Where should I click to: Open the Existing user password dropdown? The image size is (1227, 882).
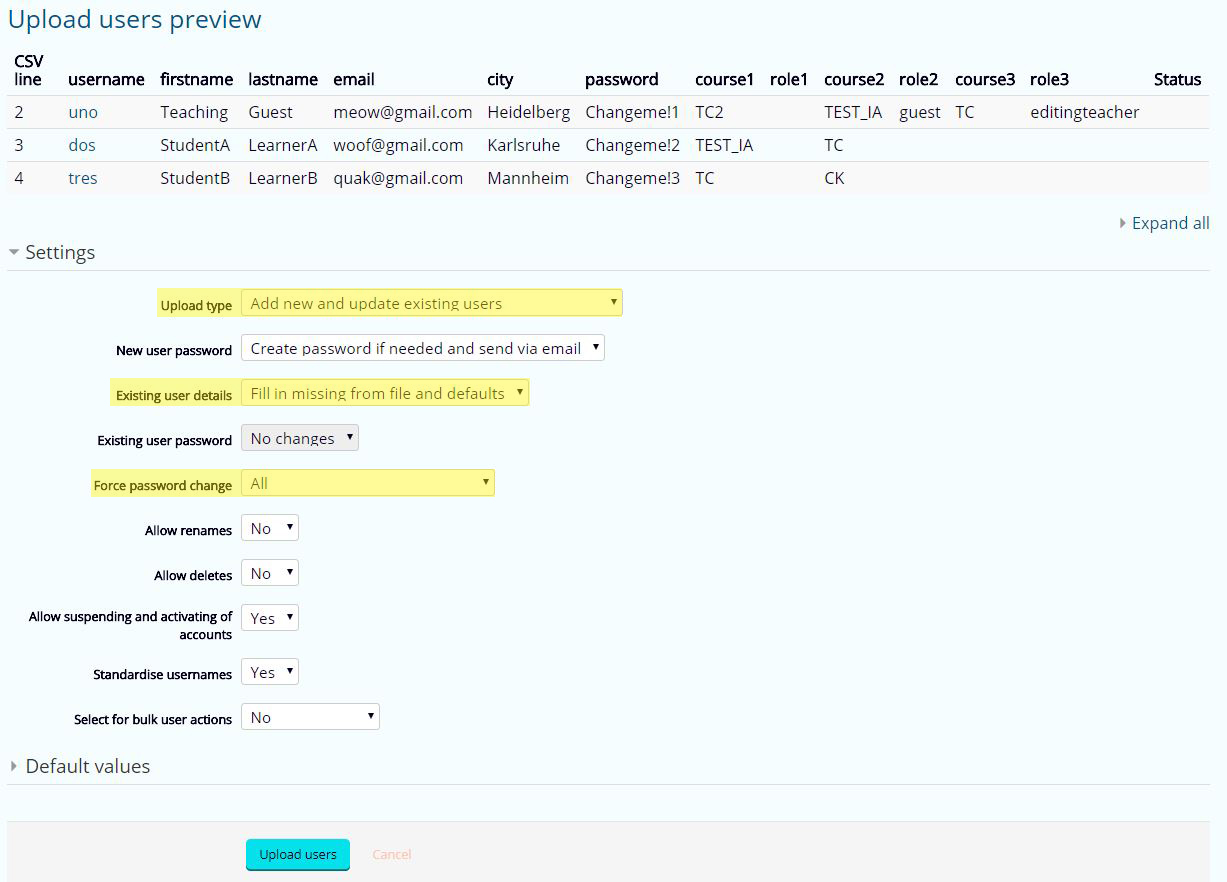coord(299,438)
